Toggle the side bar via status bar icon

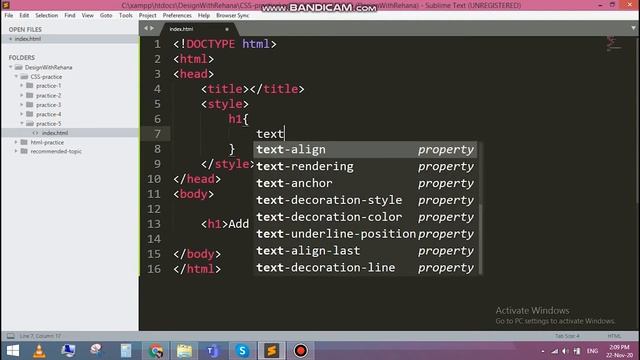pyautogui.click(x=11, y=336)
